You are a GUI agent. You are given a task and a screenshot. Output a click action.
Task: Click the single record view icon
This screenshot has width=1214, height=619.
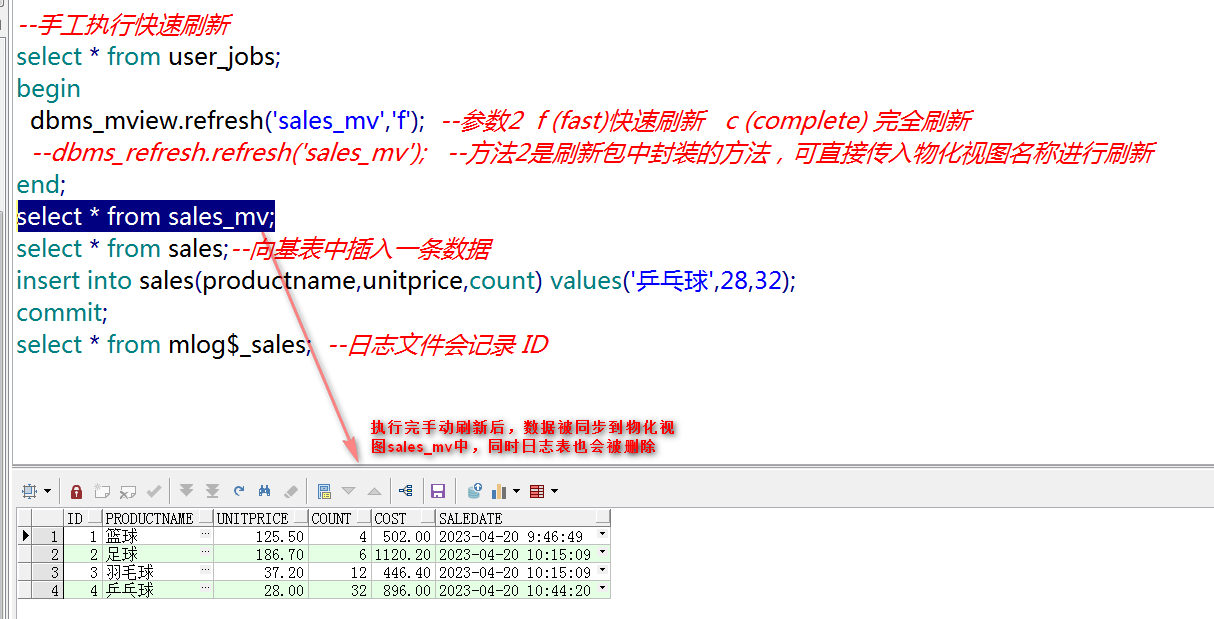[x=324, y=491]
